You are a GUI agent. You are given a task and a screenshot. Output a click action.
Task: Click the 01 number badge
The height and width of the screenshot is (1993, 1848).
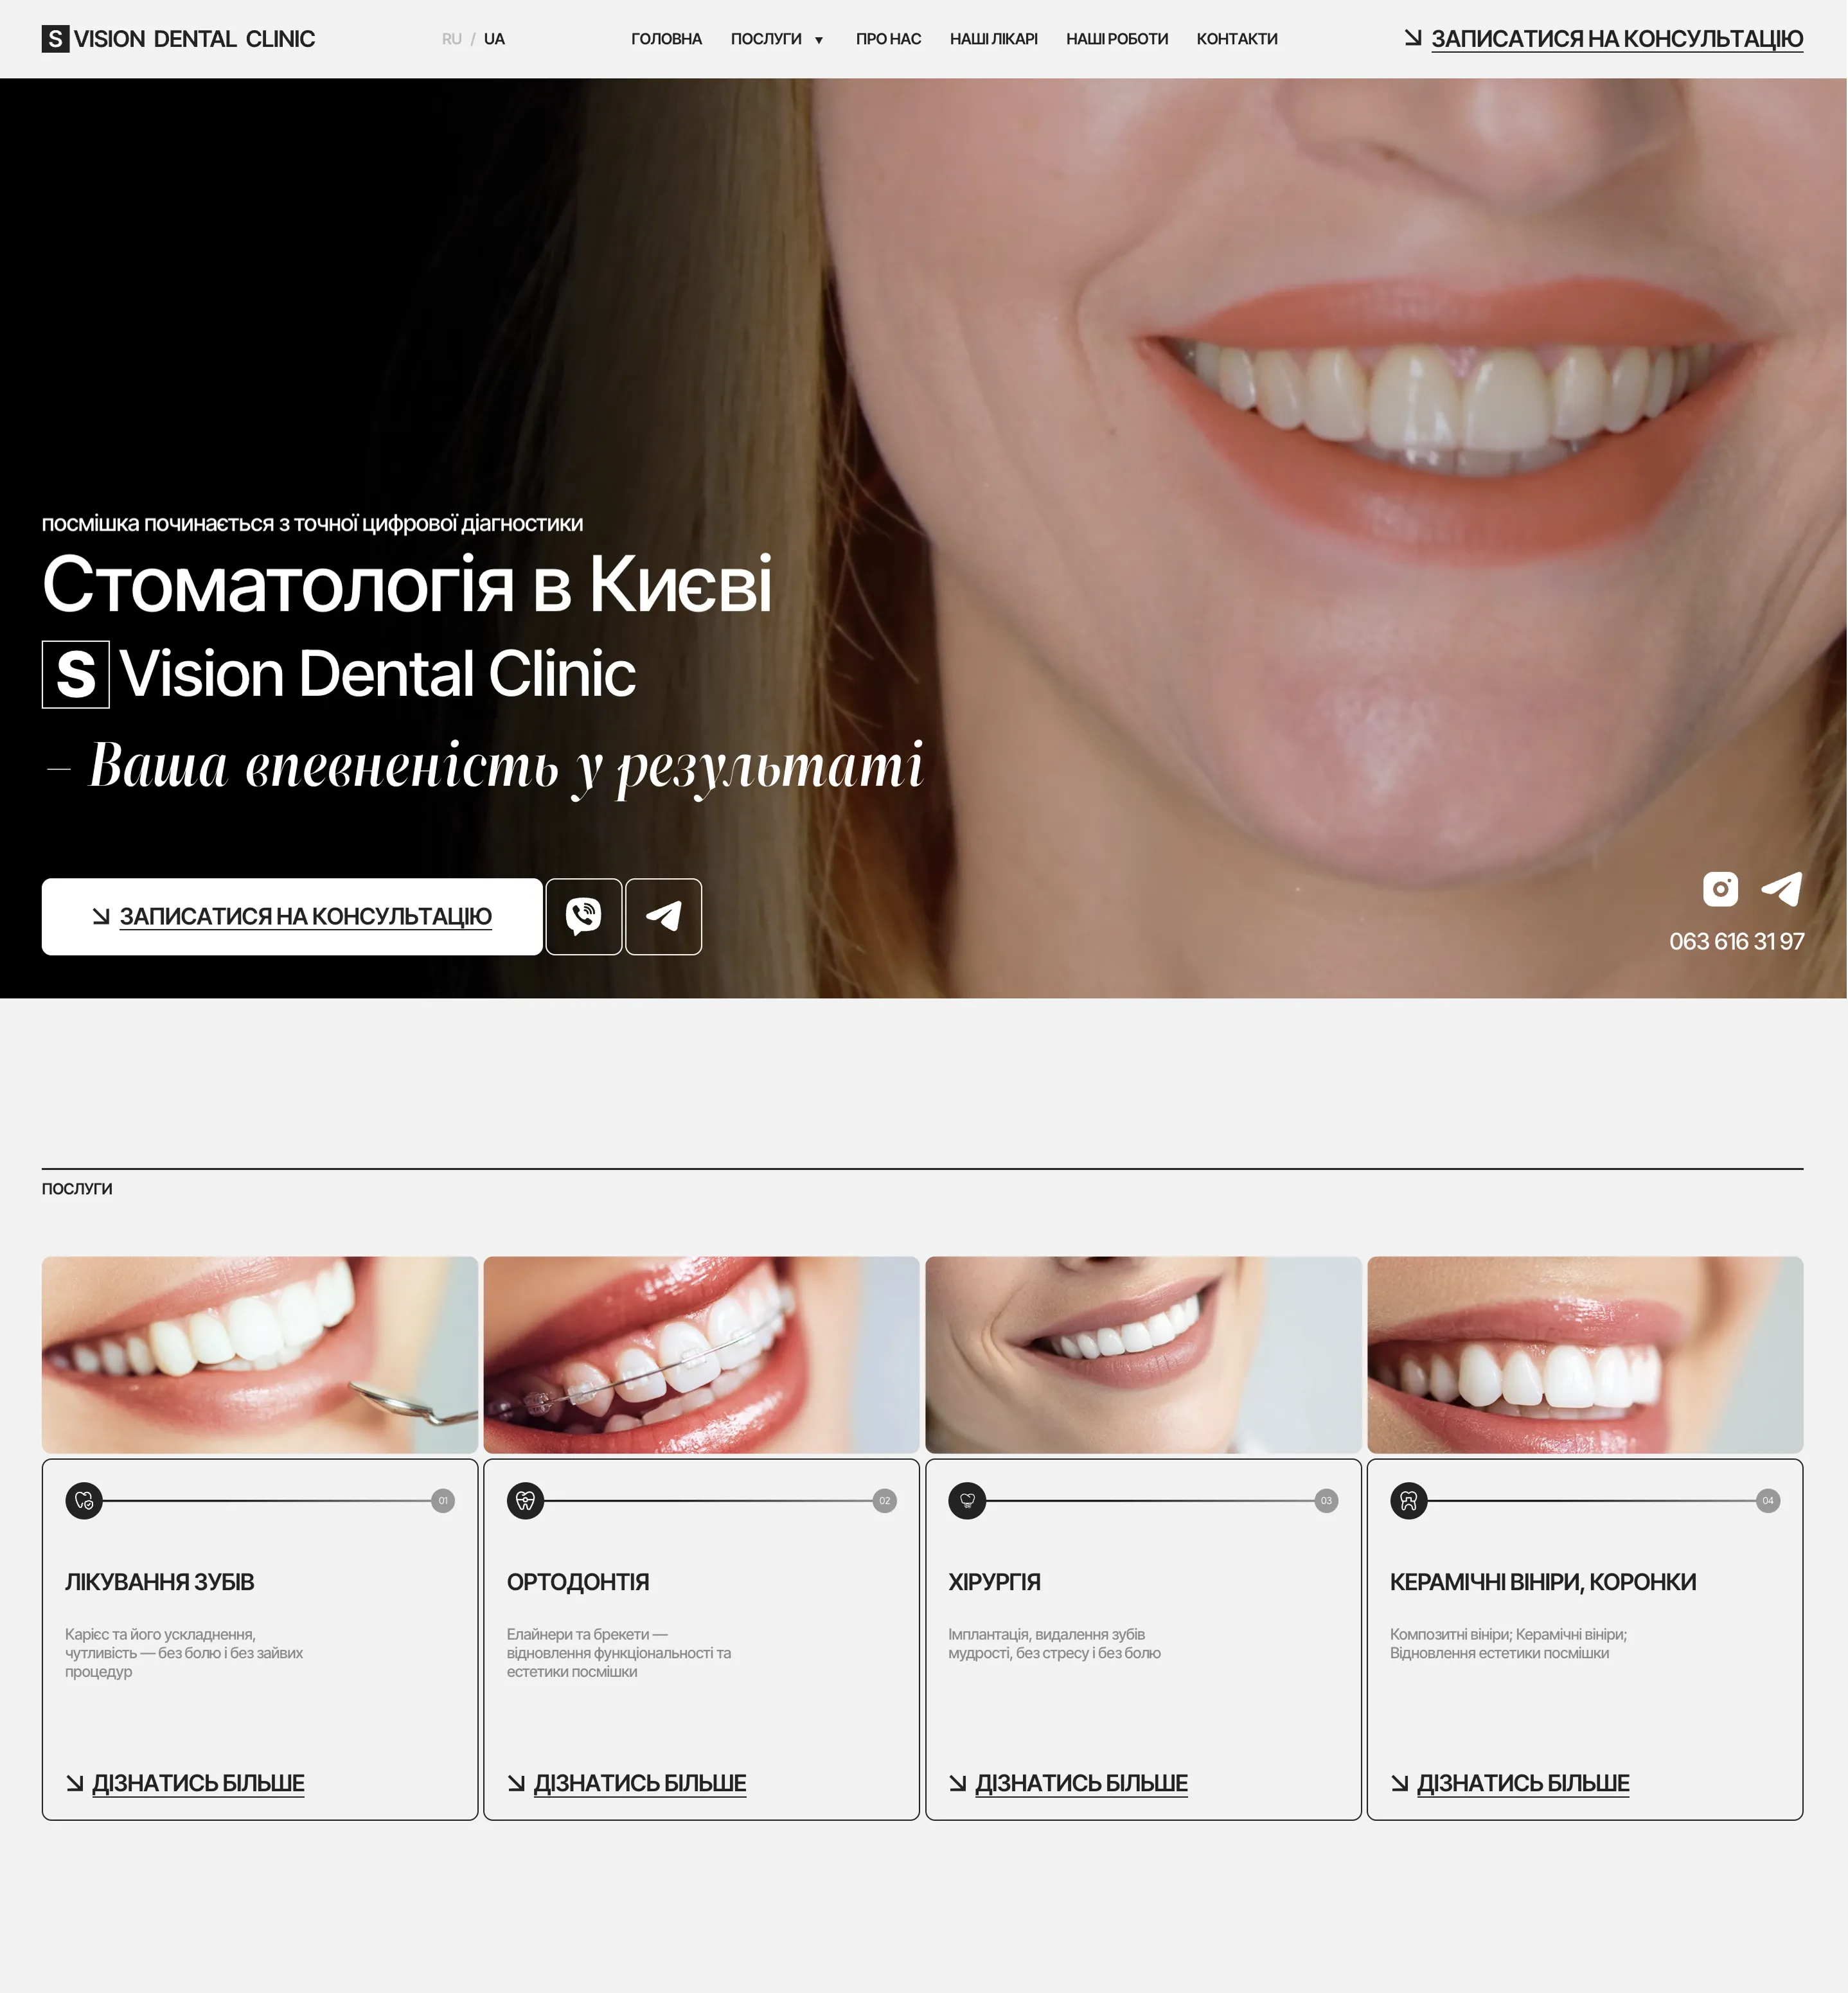point(443,1500)
